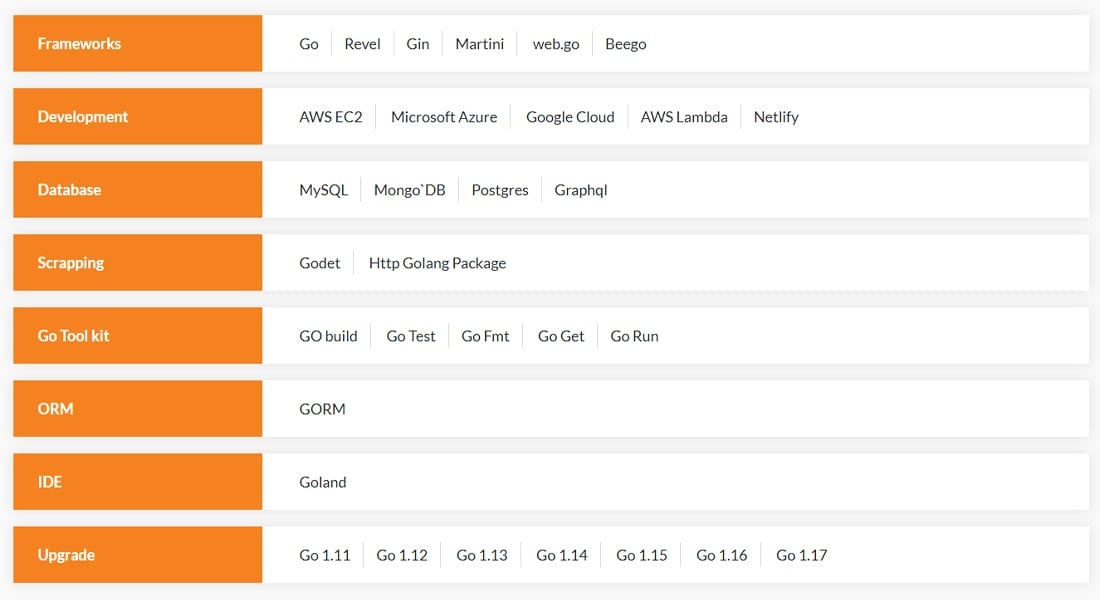Click the Mongo`DB entry
1100x600 pixels.
410,190
